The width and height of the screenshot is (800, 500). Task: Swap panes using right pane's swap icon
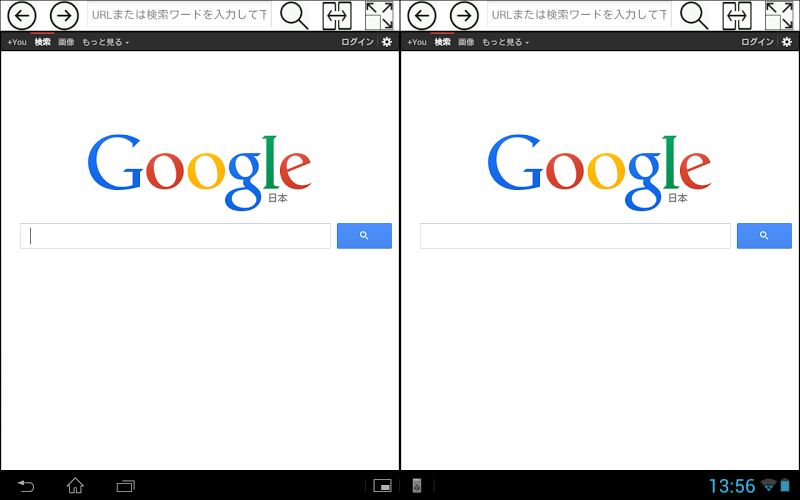tap(737, 15)
